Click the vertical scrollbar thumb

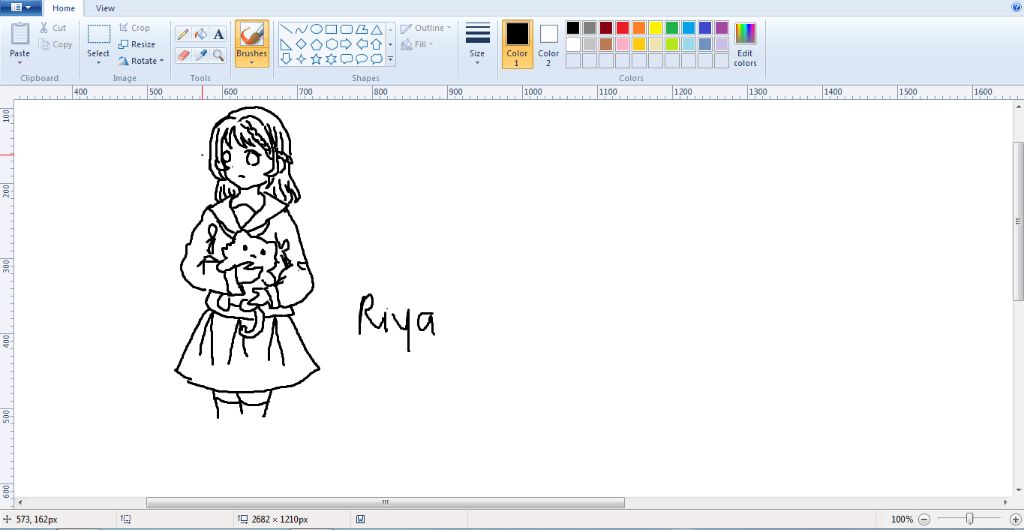click(x=1018, y=221)
